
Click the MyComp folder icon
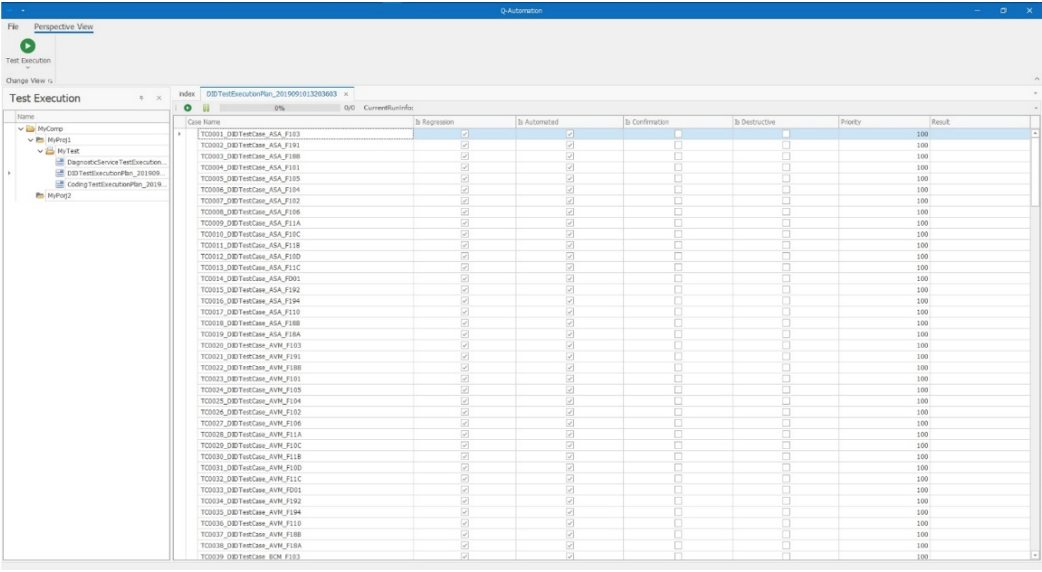[30, 129]
